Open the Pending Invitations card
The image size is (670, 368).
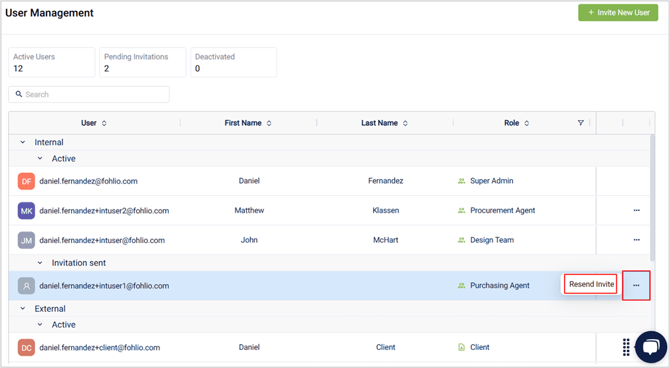pos(143,62)
